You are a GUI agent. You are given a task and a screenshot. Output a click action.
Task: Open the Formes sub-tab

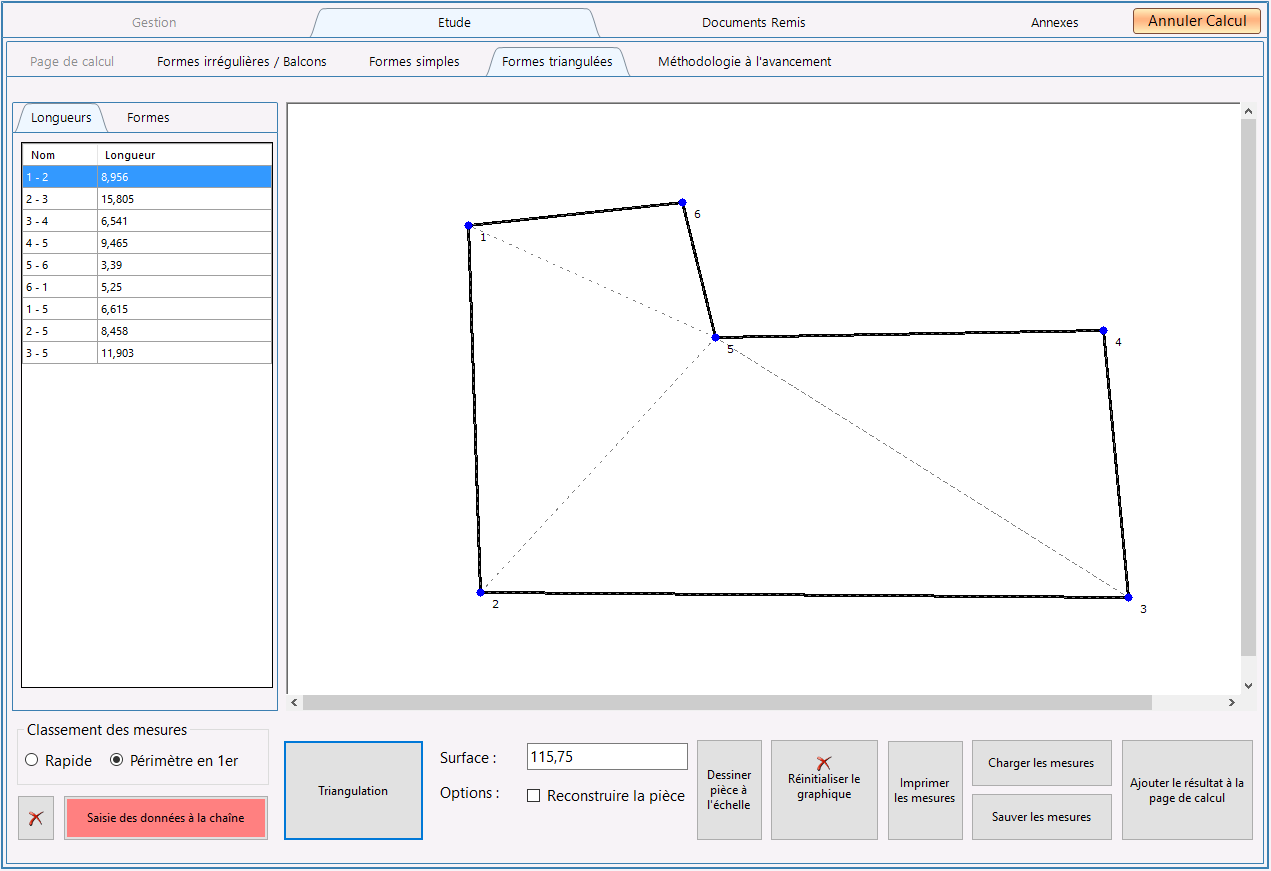[148, 118]
